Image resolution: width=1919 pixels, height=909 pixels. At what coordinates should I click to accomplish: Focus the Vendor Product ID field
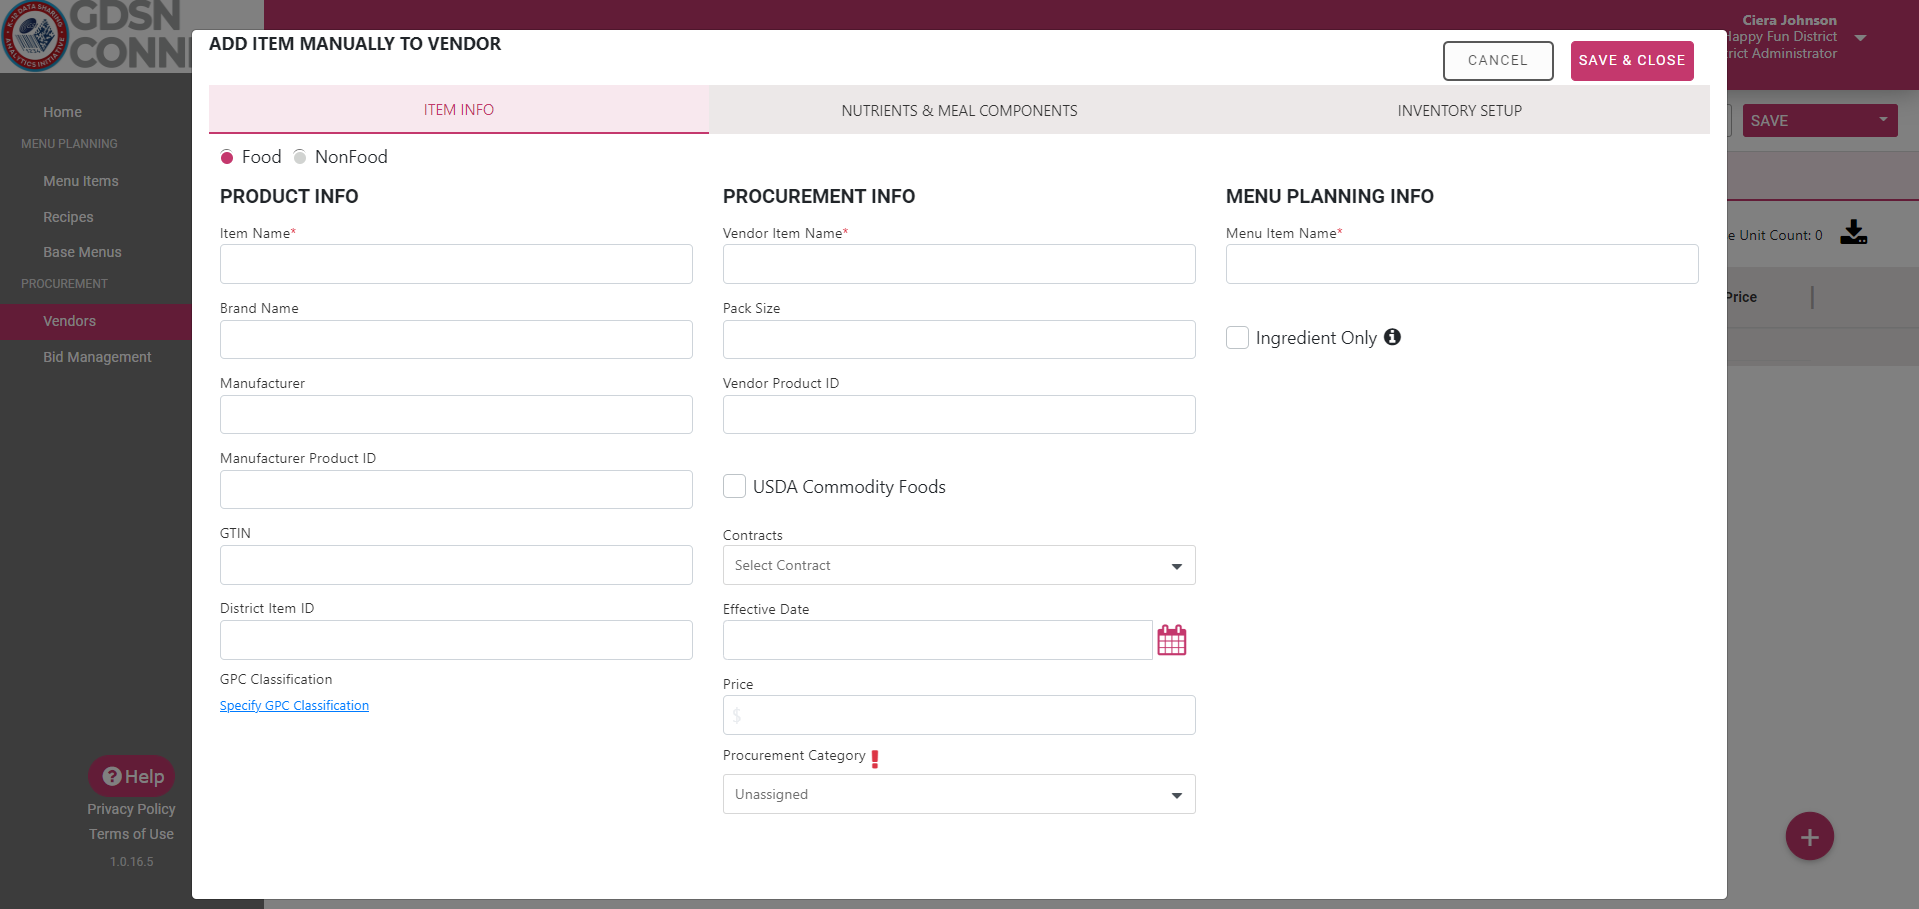tap(959, 414)
